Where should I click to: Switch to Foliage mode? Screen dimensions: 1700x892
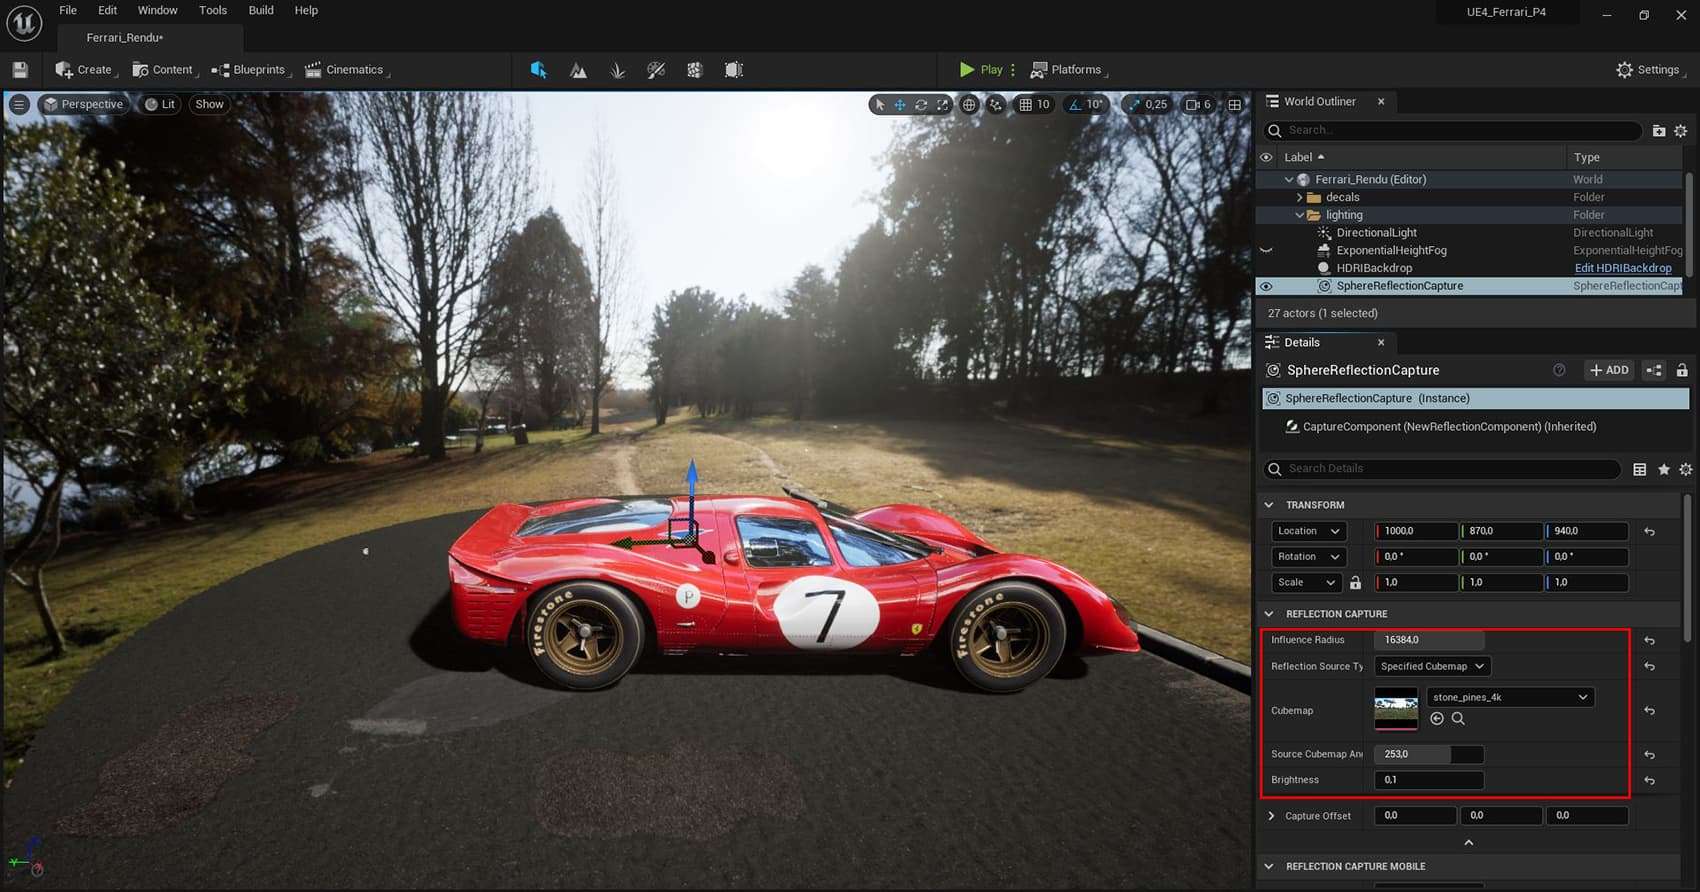click(617, 70)
